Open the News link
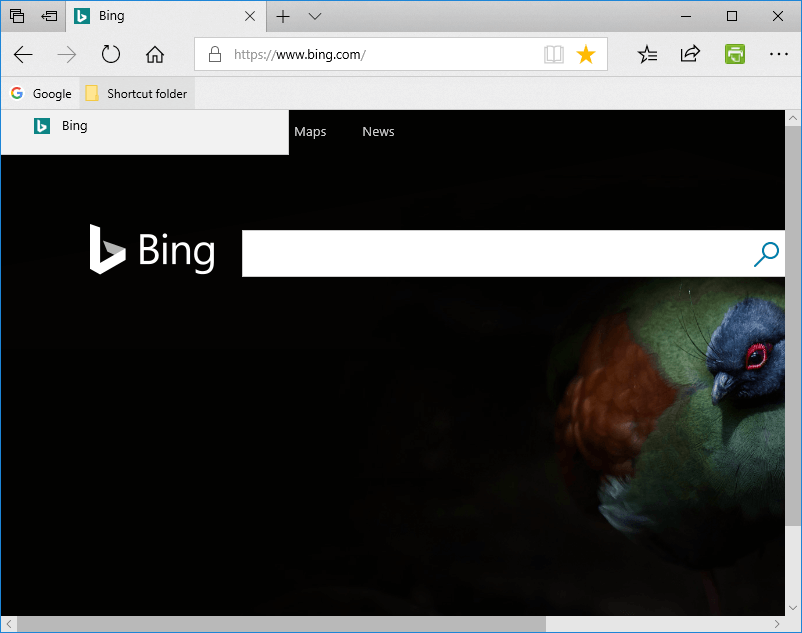 (378, 132)
